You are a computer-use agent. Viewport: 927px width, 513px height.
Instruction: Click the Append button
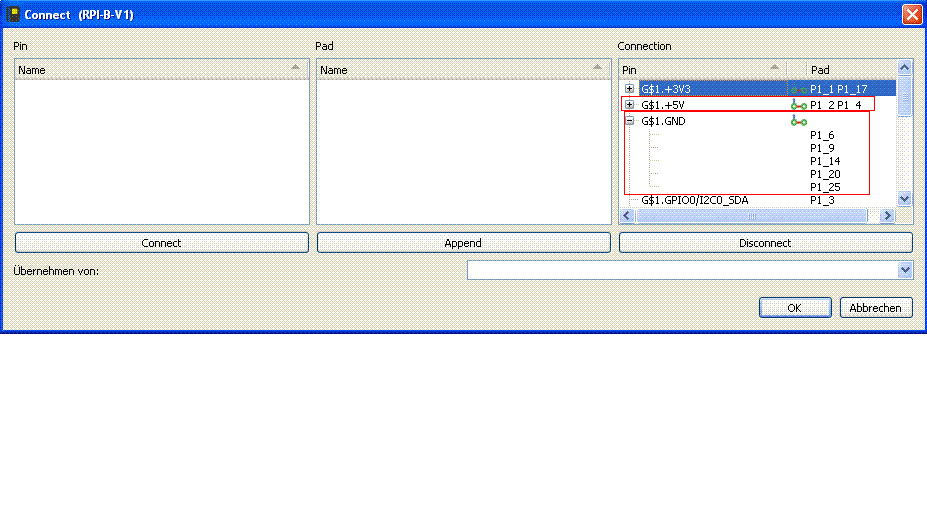[x=464, y=243]
